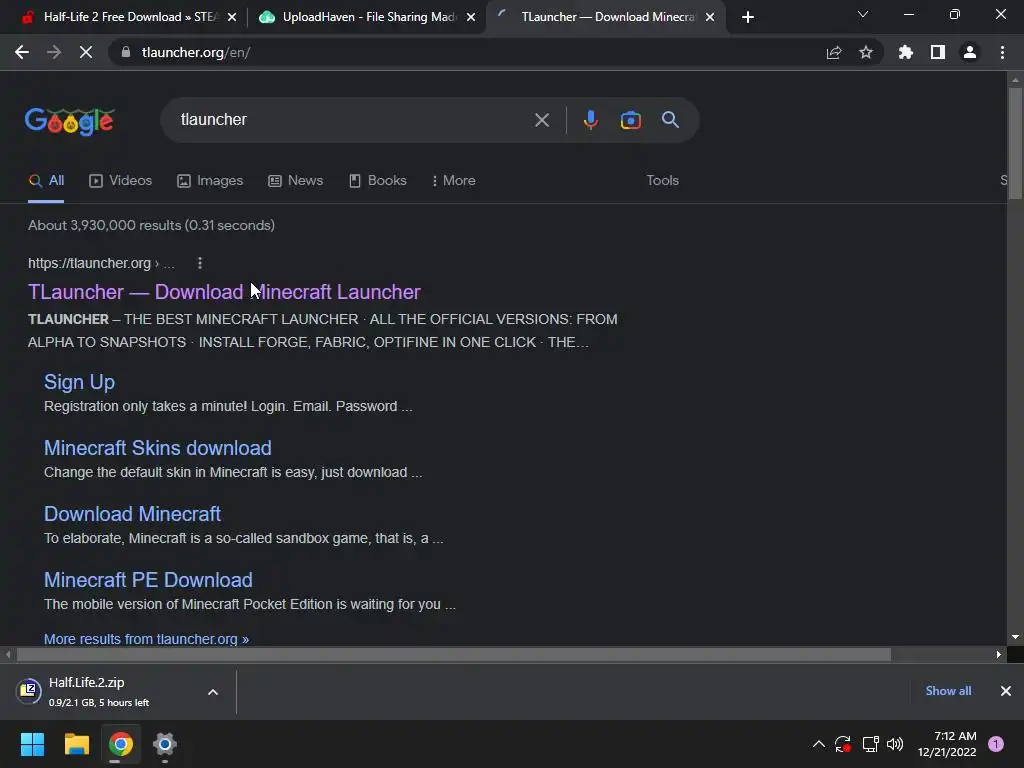
Task: Close the UploadHaven tab
Action: 471,18
